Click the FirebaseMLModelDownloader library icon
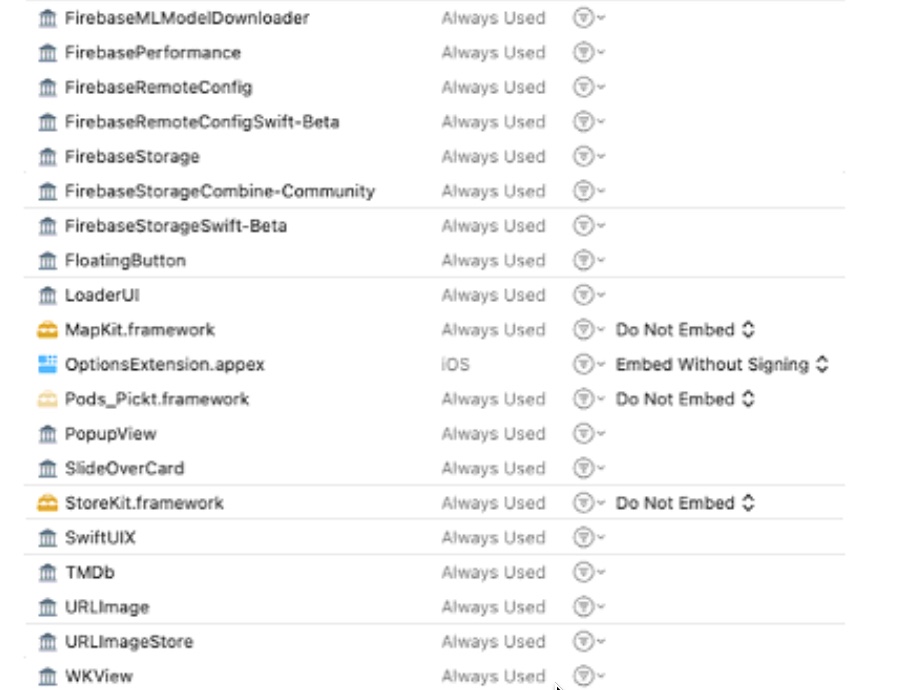 click(x=47, y=18)
